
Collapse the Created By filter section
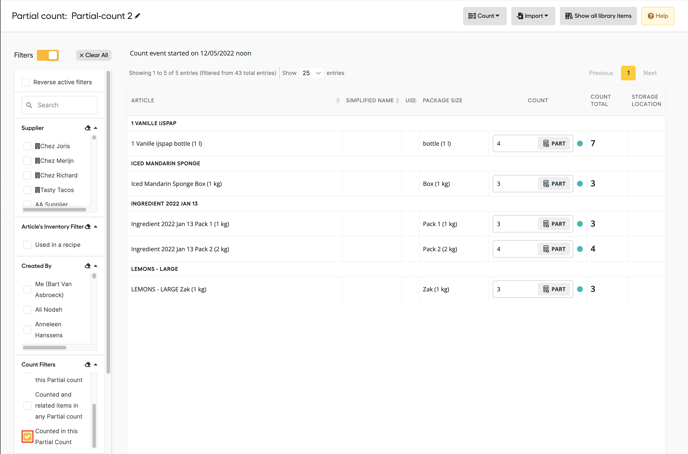[x=96, y=266]
